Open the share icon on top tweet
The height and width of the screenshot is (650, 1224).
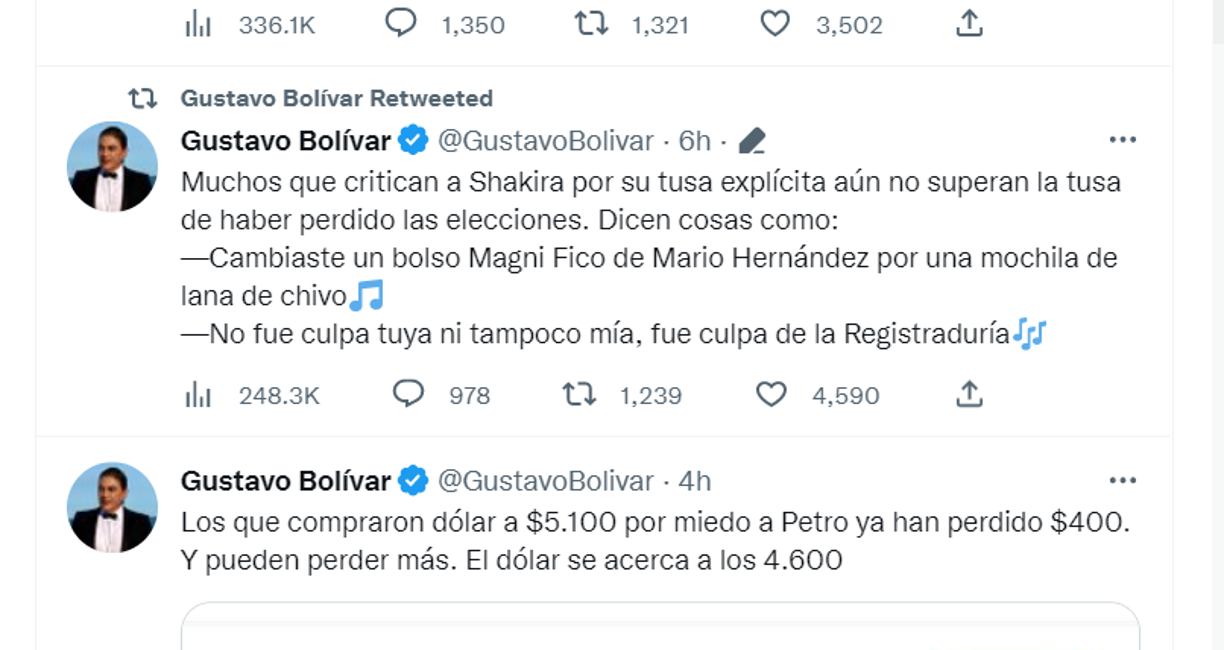click(x=970, y=20)
